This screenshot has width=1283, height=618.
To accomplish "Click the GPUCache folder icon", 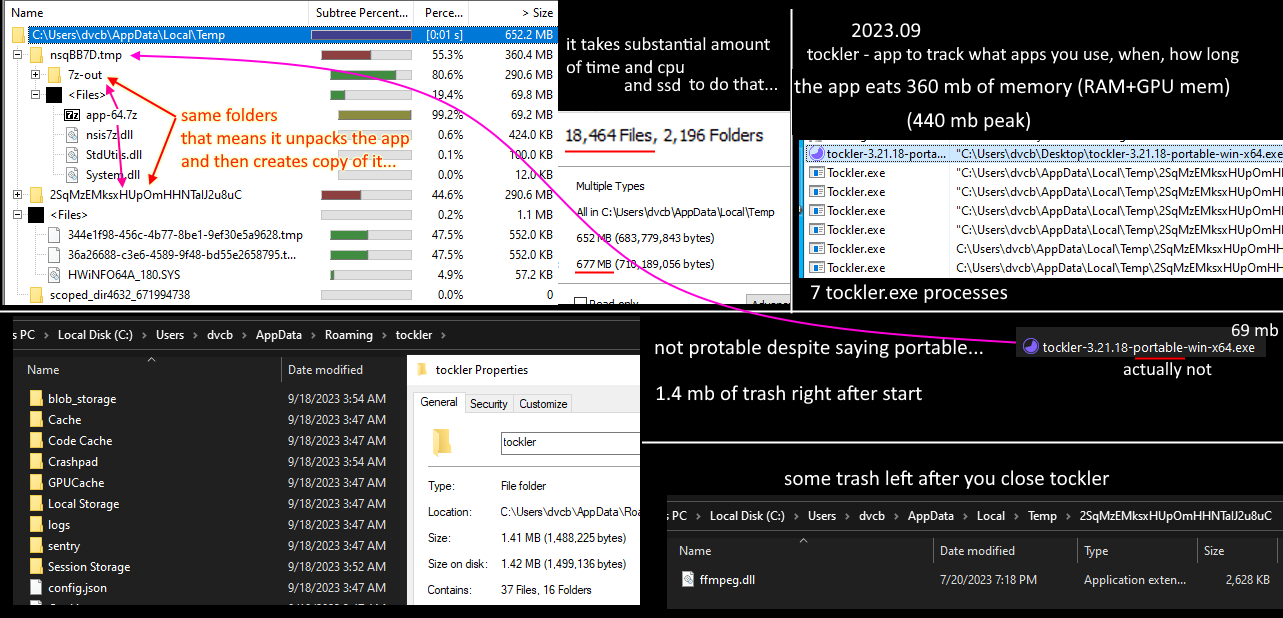I will [37, 483].
